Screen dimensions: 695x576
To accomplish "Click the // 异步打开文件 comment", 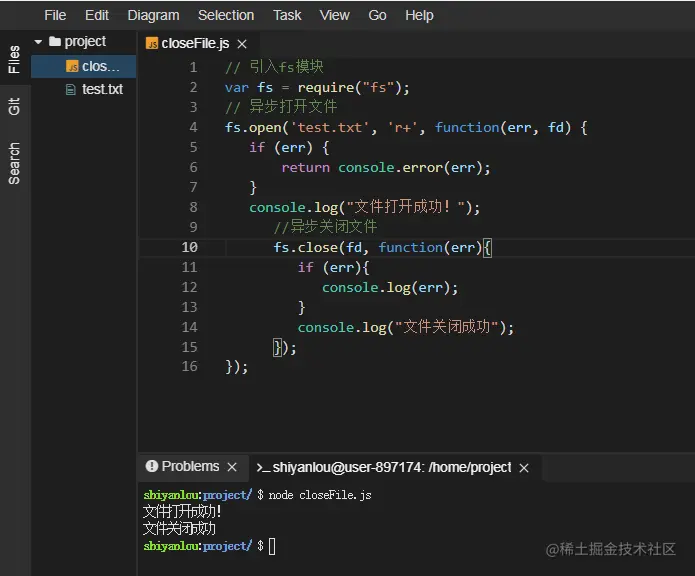I will pos(281,107).
